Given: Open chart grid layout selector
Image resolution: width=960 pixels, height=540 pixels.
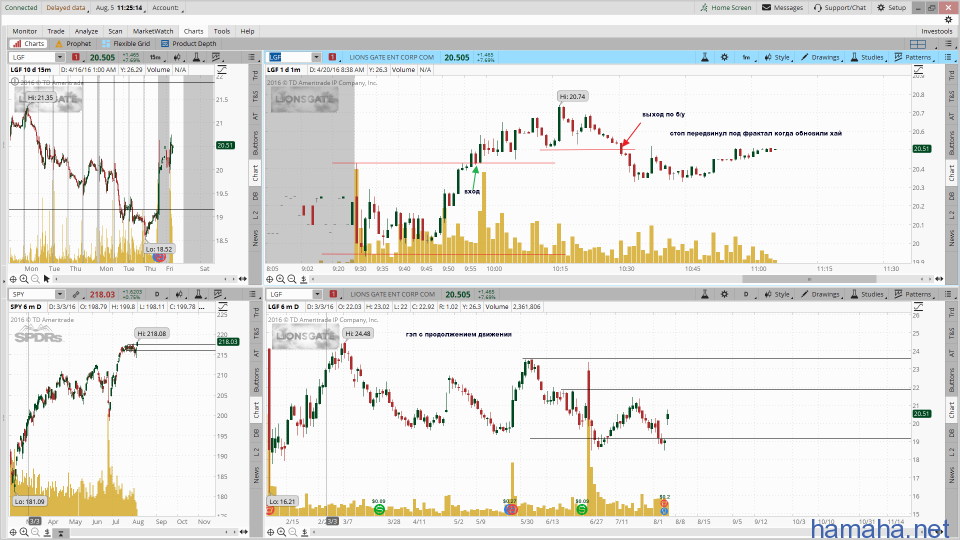Looking at the screenshot, I should tap(918, 44).
